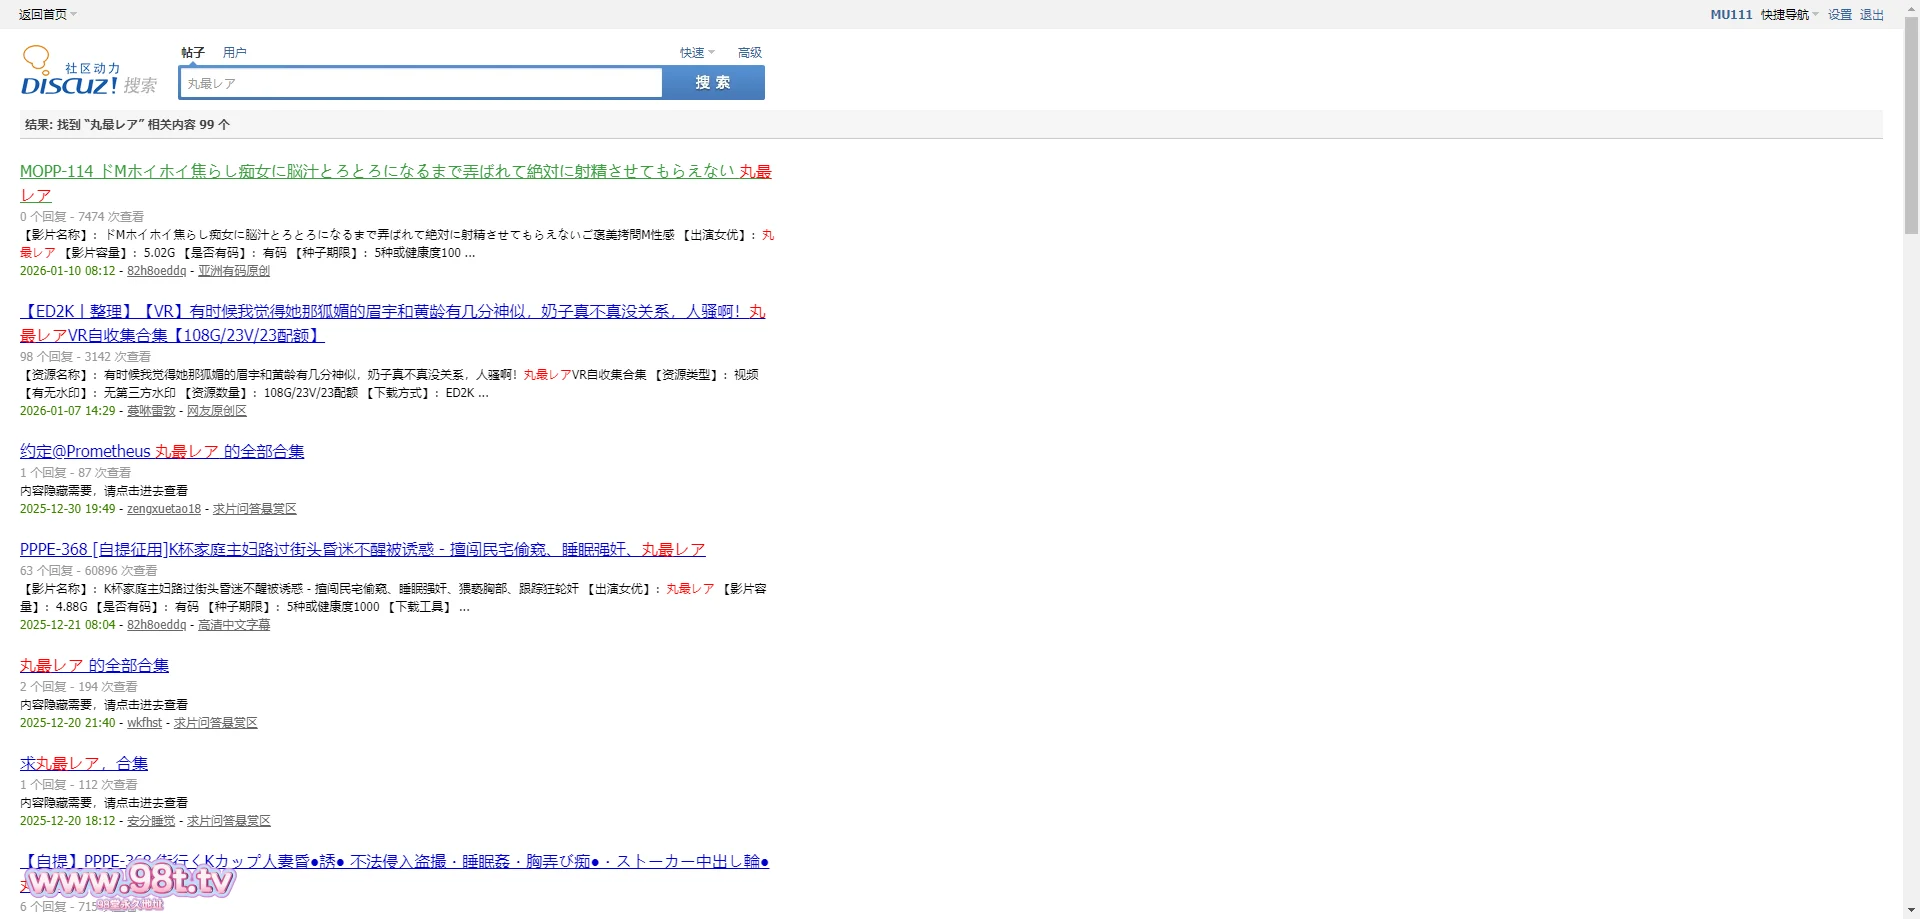Focus the search keyword input field
1920x919 pixels.
[420, 83]
